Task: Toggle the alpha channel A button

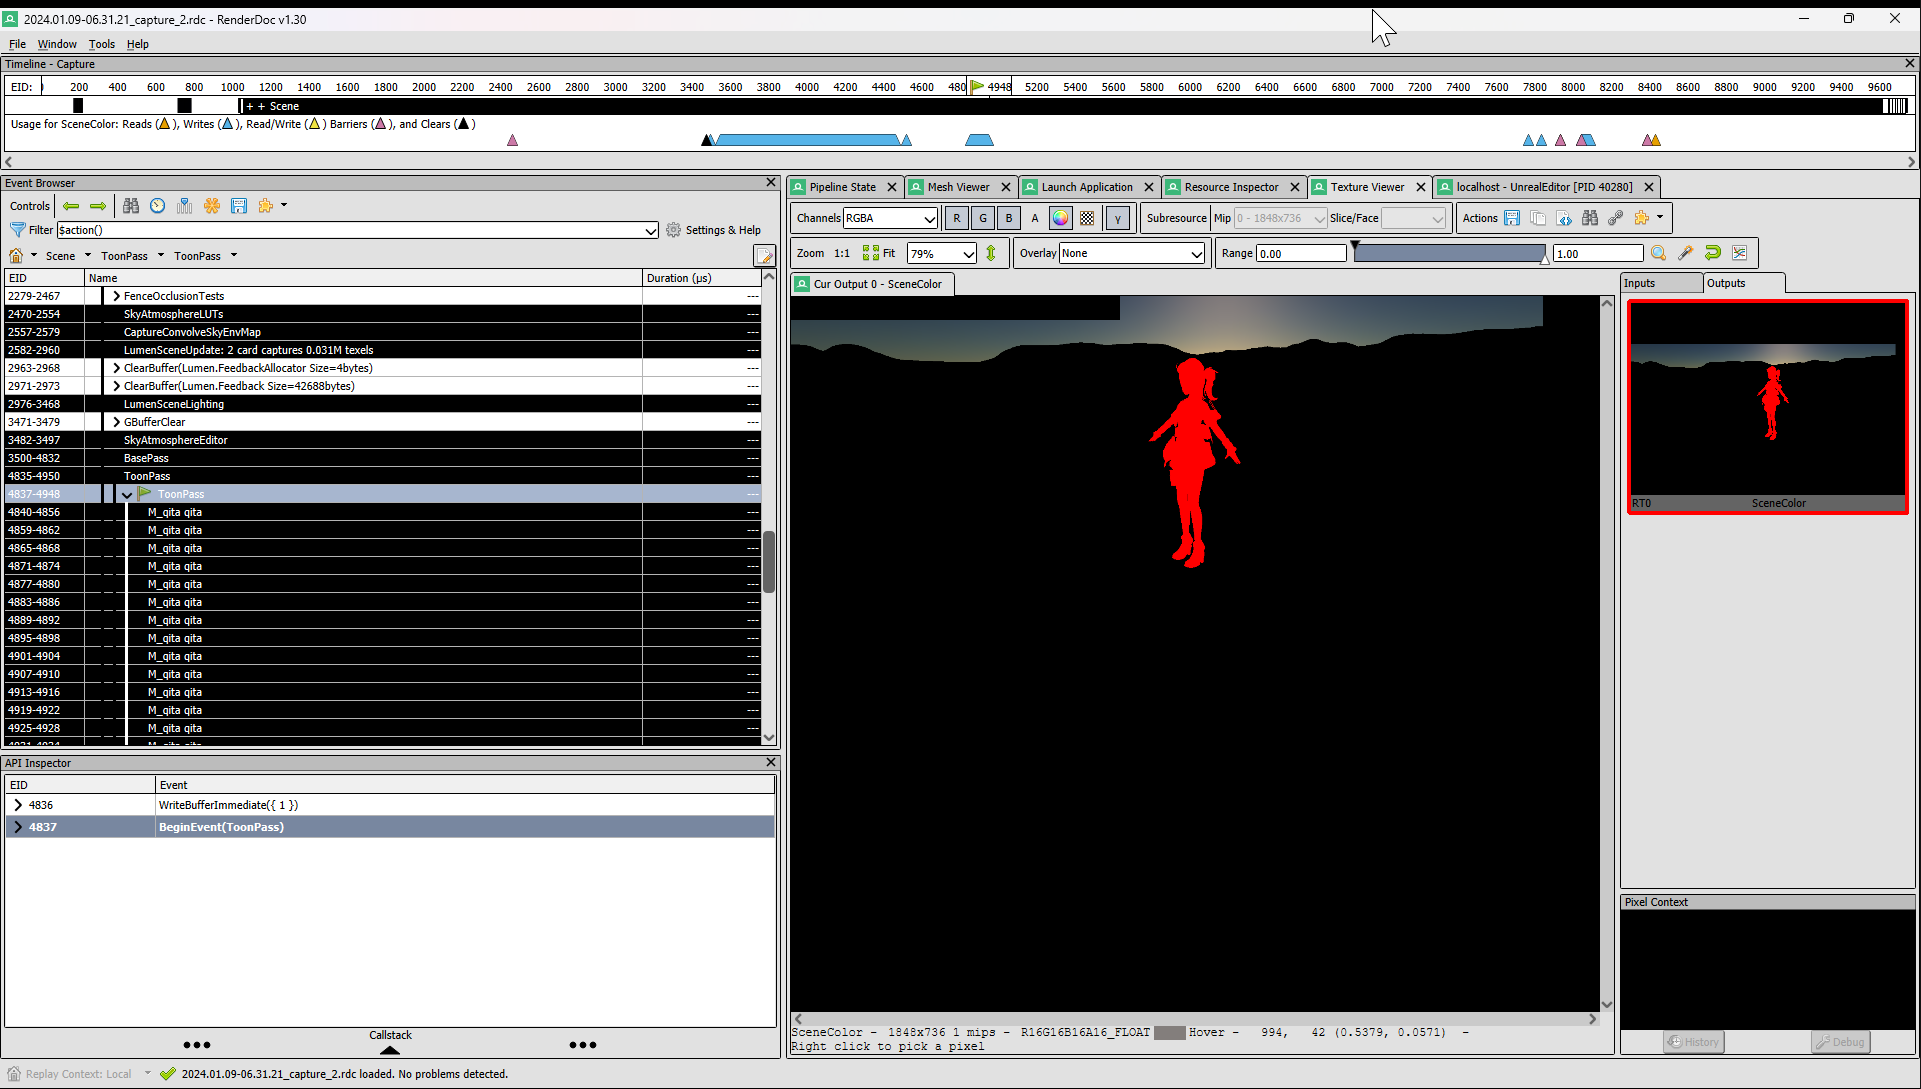Action: (1035, 218)
